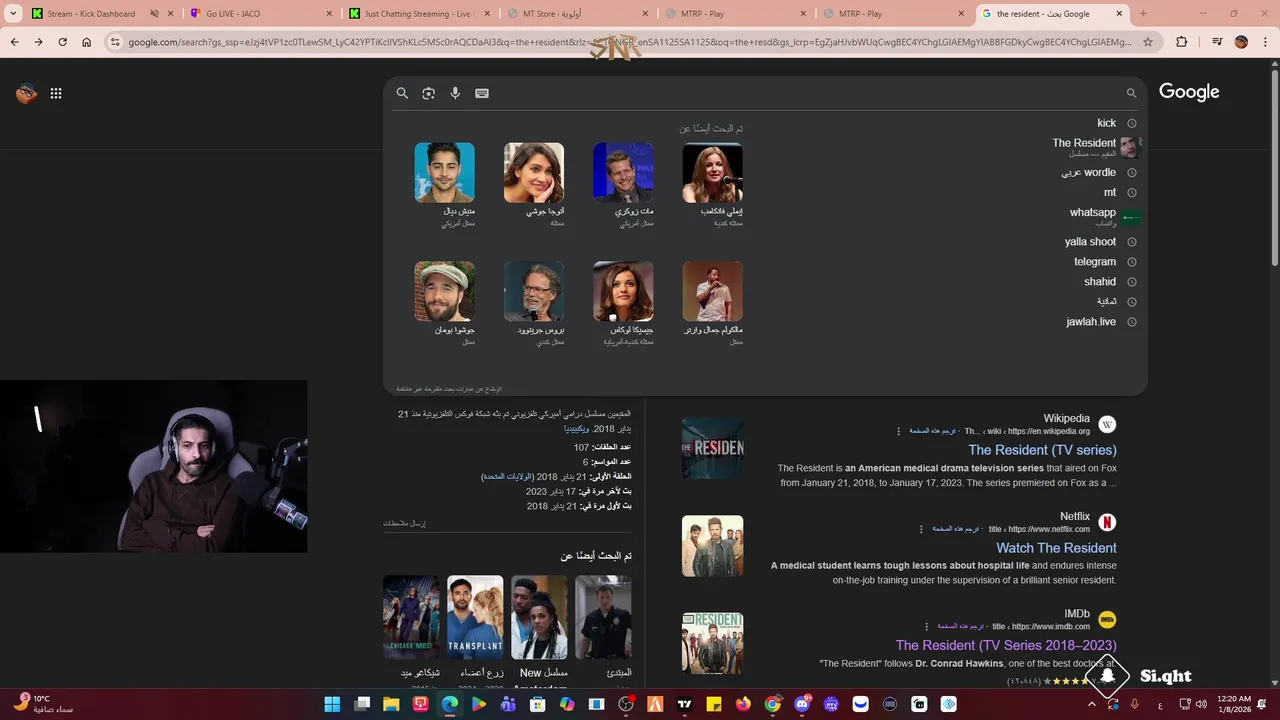The height and width of the screenshot is (720, 1280).
Task: Switch to the first MTRP - Play tab
Action: point(738,14)
